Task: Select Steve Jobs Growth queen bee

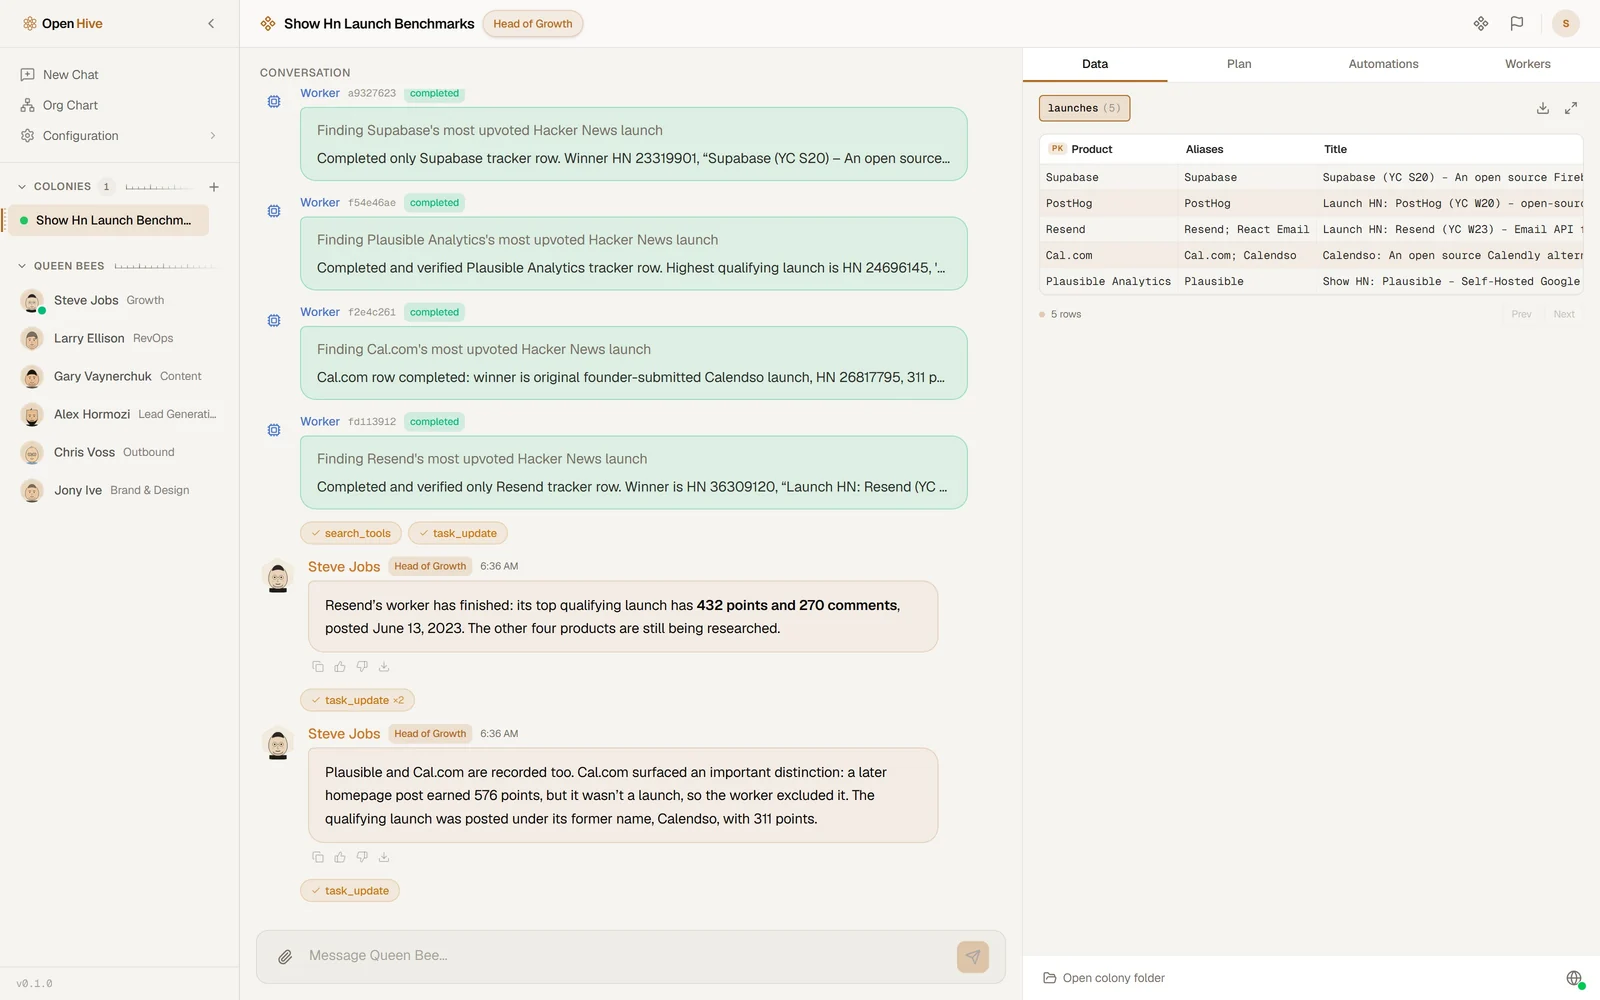Action: [x=119, y=300]
